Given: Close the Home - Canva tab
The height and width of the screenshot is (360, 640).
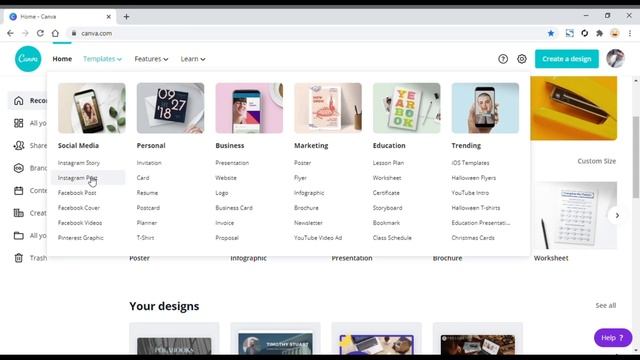Looking at the screenshot, I should click(x=109, y=17).
